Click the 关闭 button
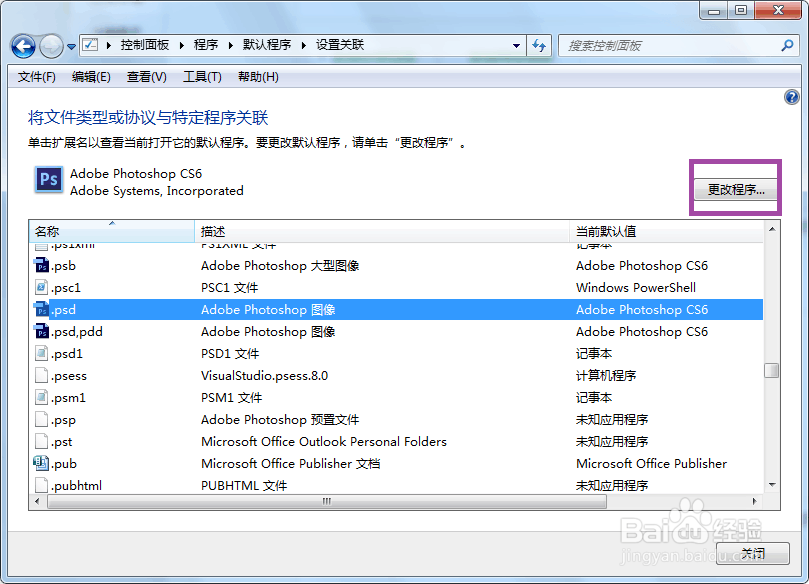 (x=753, y=554)
